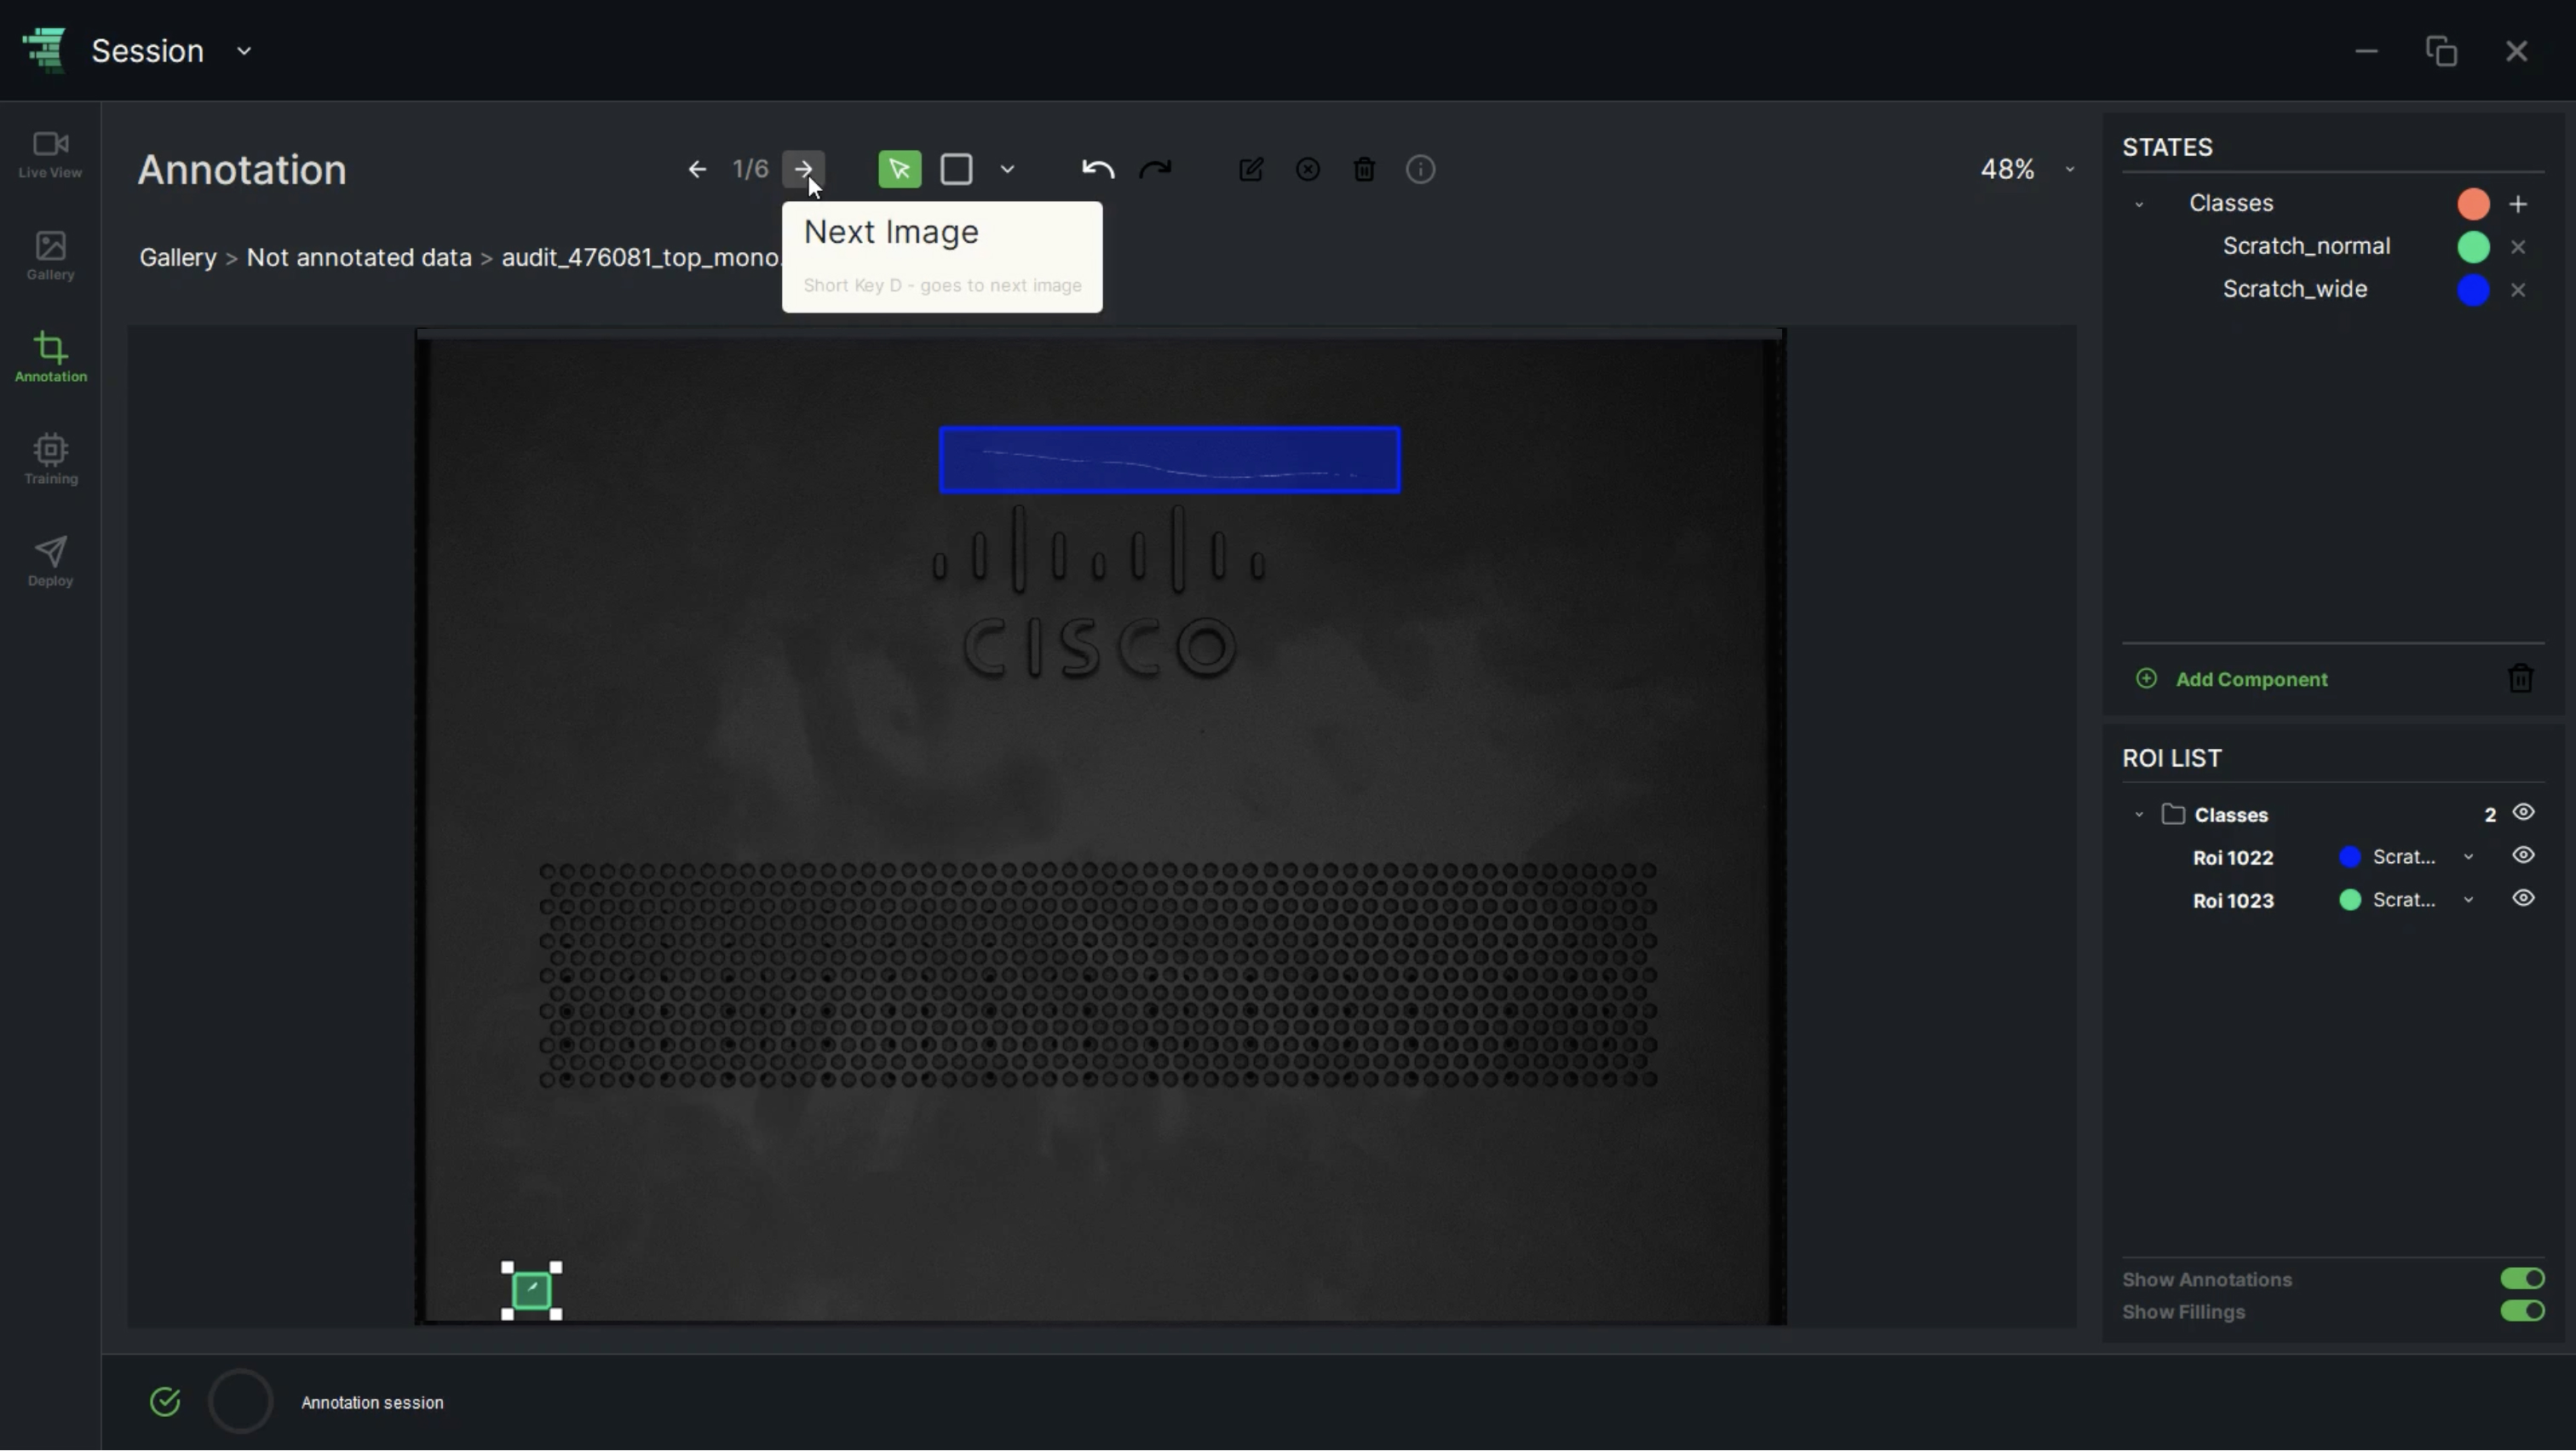Click the blue Scratch_wide ROI on image
The width and height of the screenshot is (2576, 1451).
(1169, 460)
